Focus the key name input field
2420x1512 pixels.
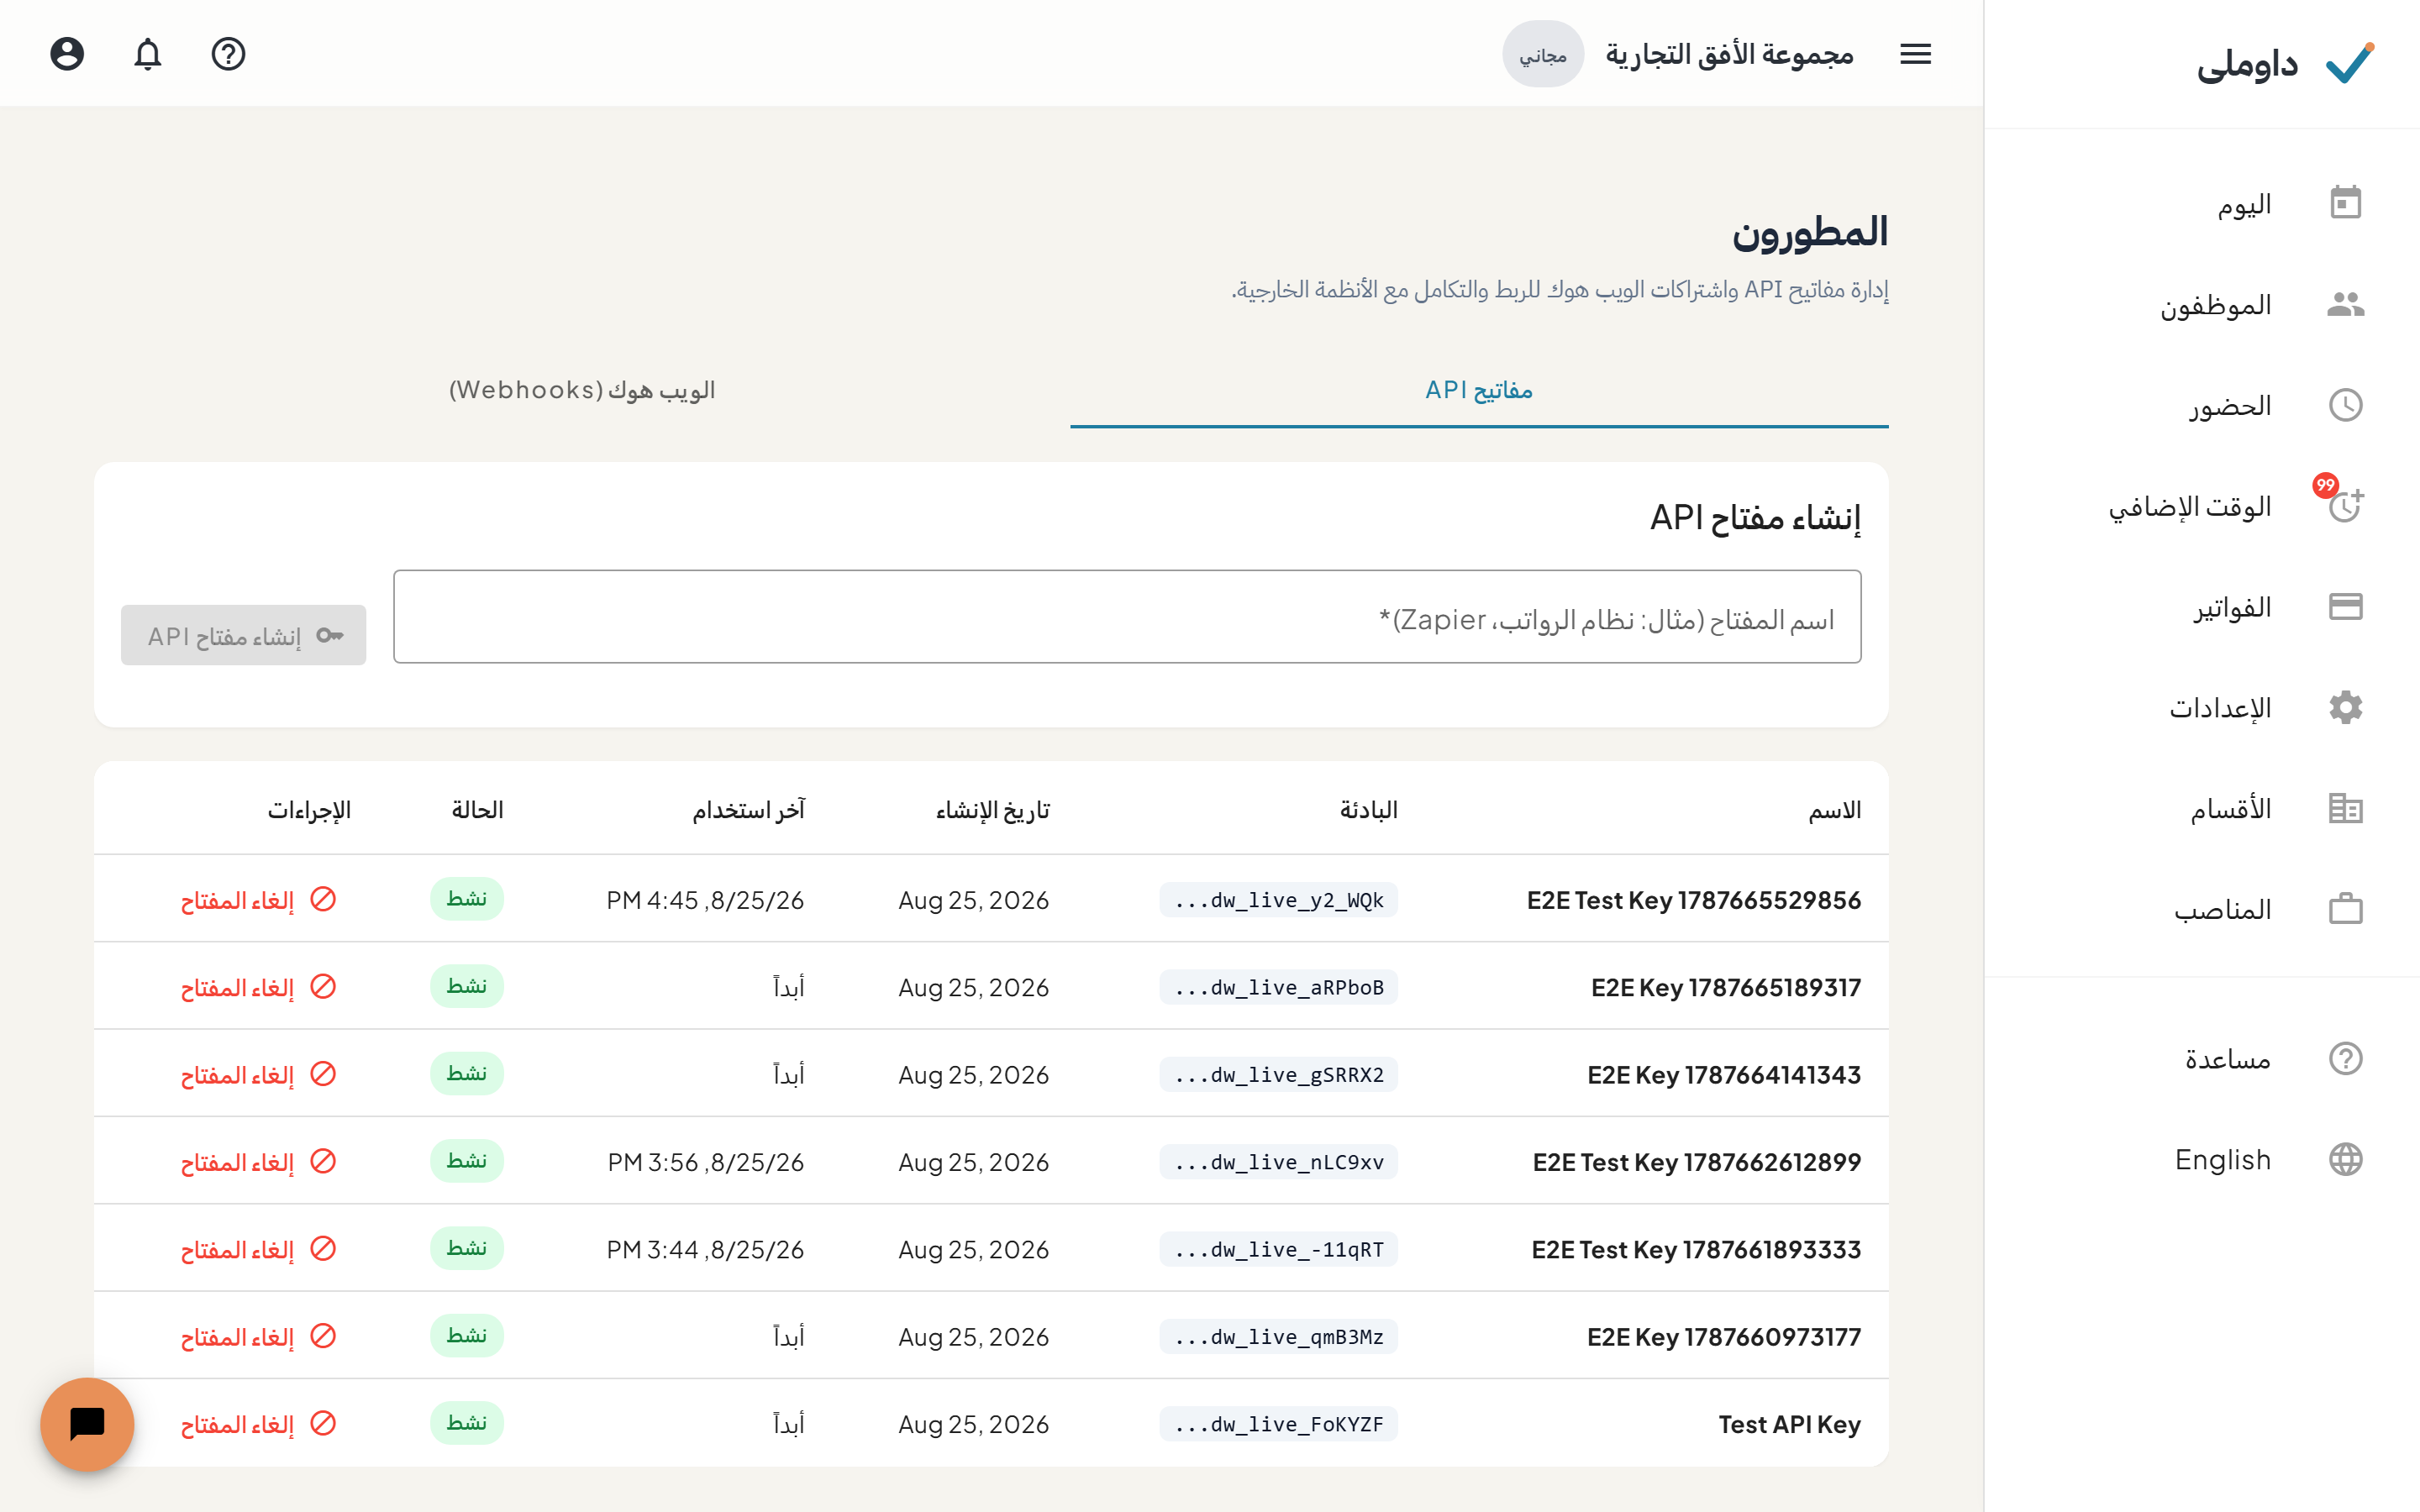[1127, 617]
